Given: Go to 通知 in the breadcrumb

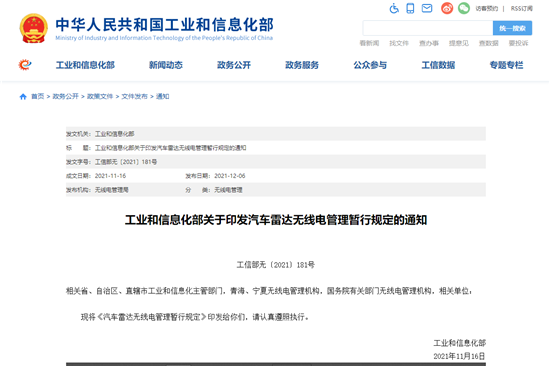Looking at the screenshot, I should [162, 97].
